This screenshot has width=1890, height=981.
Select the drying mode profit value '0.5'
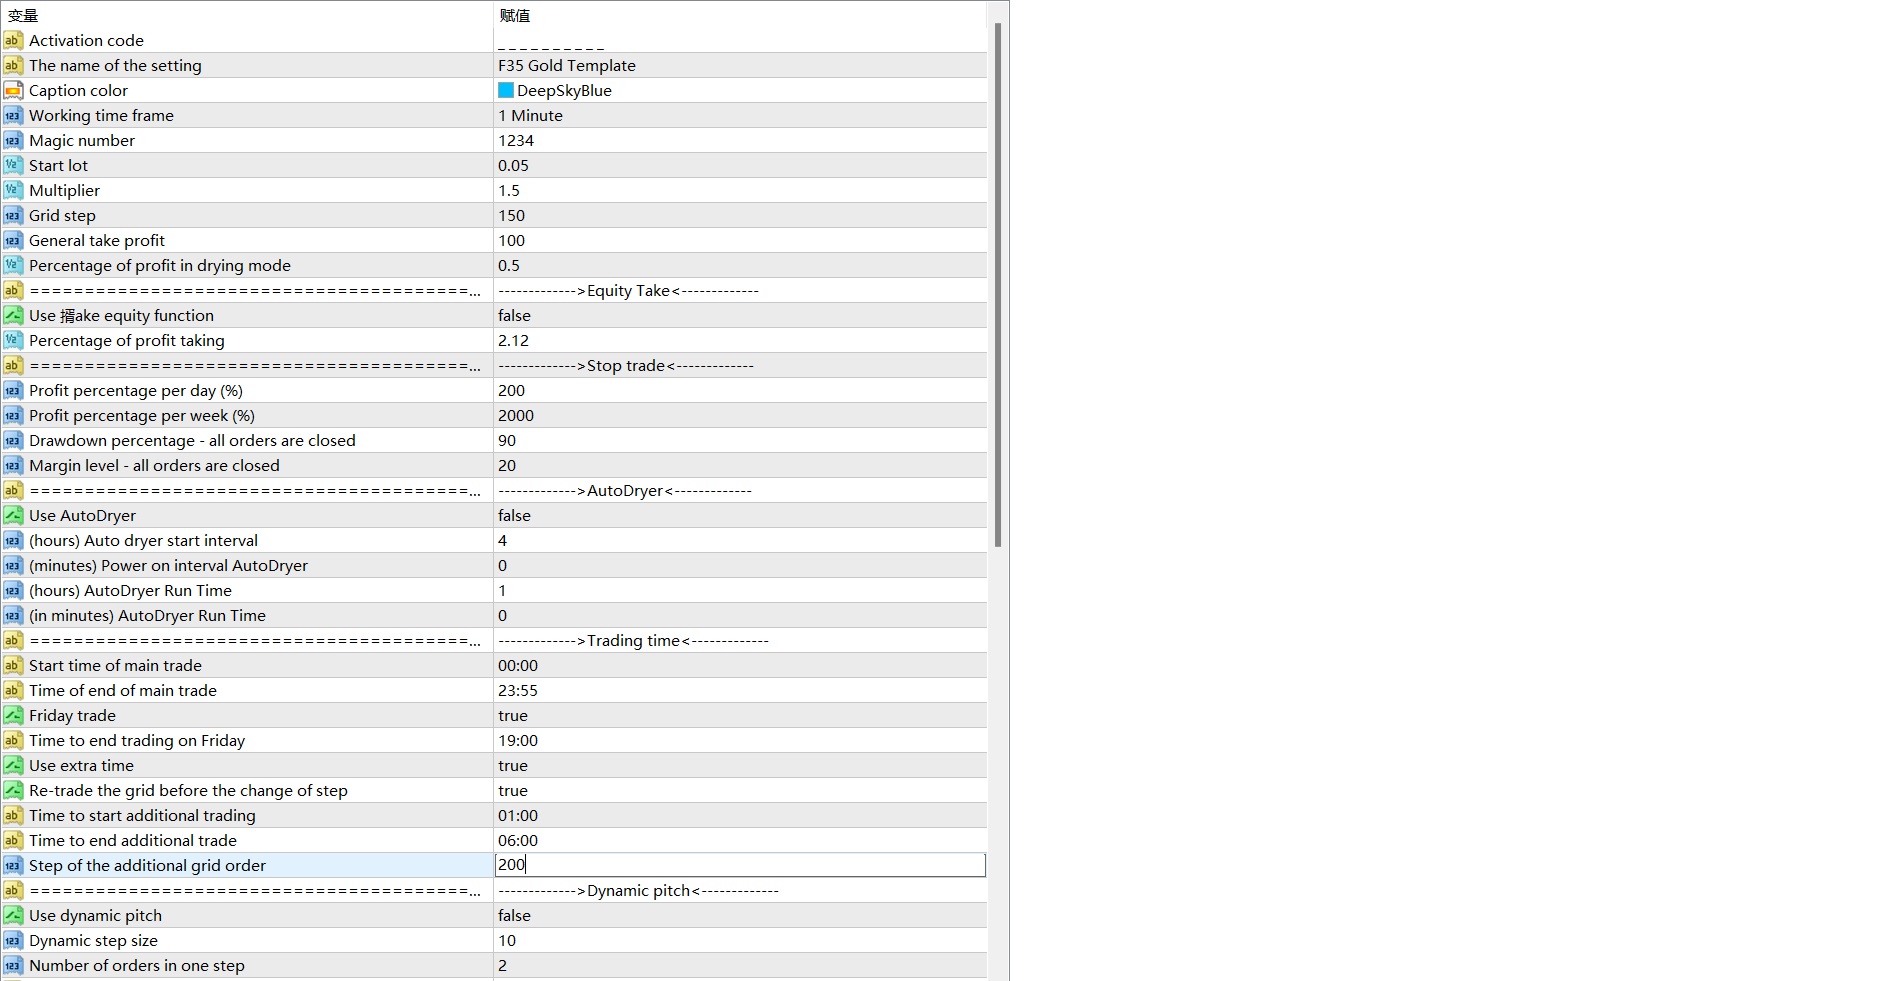[509, 265]
